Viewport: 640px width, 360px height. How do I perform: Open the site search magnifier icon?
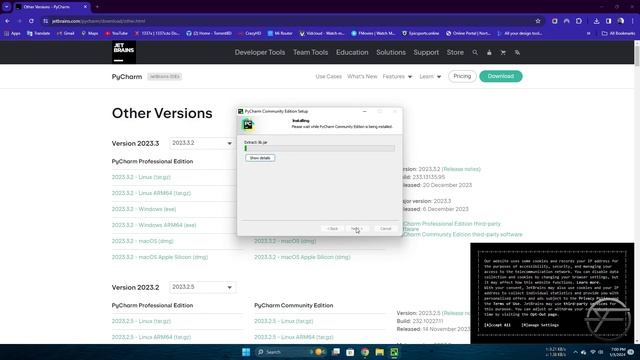(x=475, y=52)
